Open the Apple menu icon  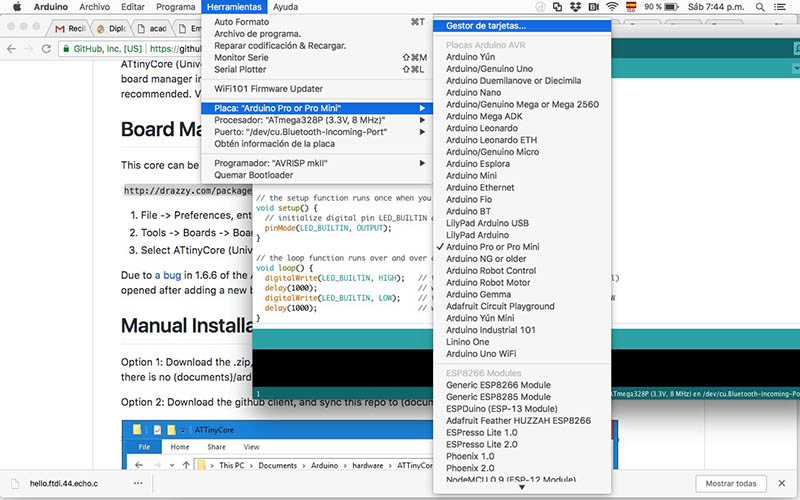coord(17,7)
